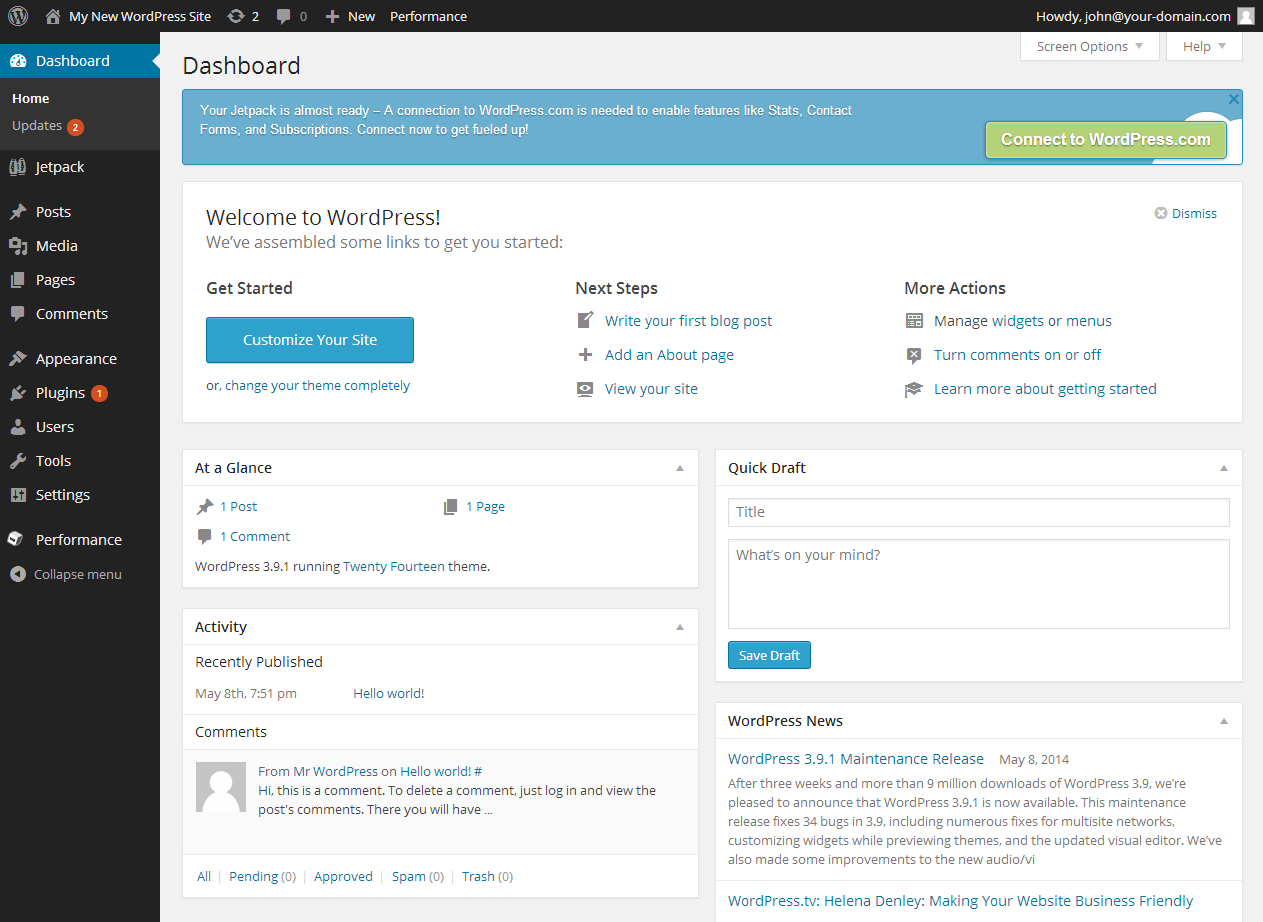Collapse the WordPress News widget

(x=1224, y=721)
